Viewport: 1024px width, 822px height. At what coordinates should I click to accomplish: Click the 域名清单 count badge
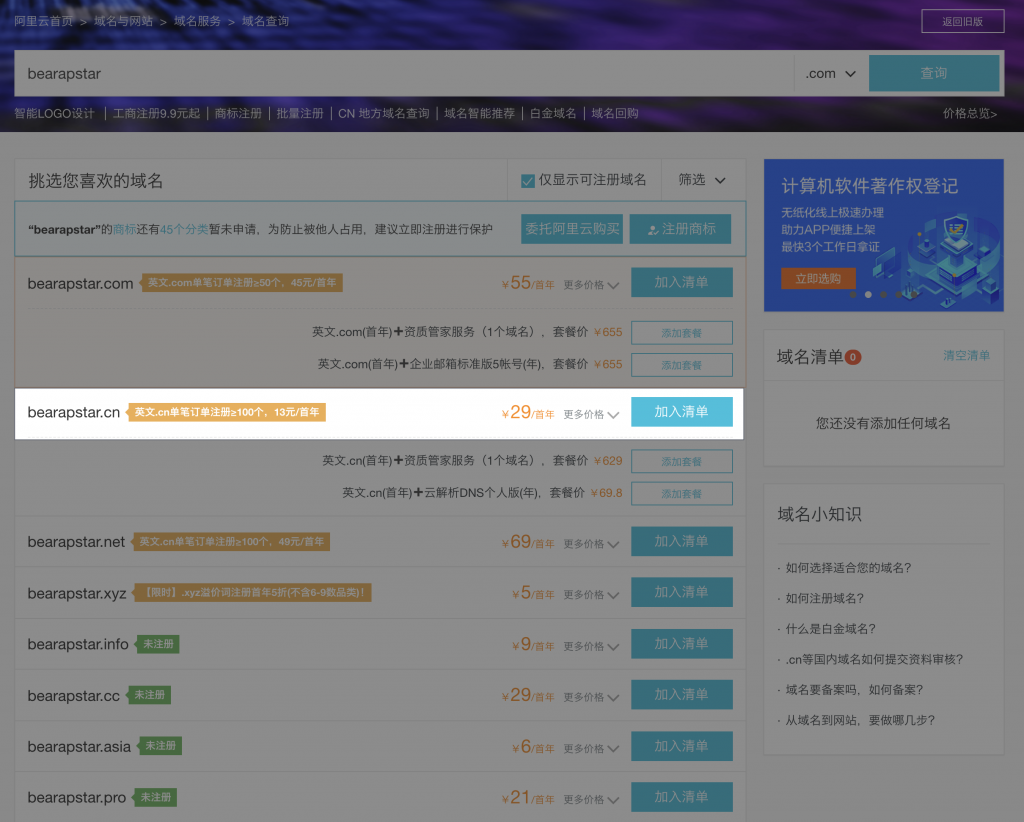[853, 357]
